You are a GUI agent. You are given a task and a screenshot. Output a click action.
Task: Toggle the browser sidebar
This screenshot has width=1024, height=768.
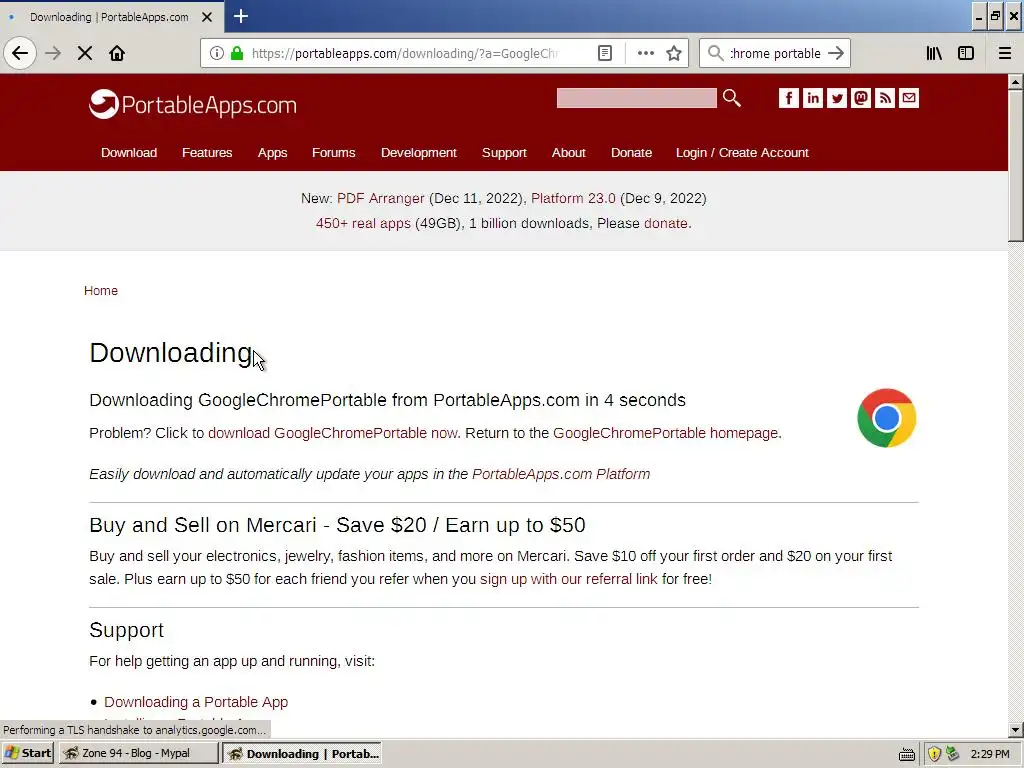(x=966, y=53)
